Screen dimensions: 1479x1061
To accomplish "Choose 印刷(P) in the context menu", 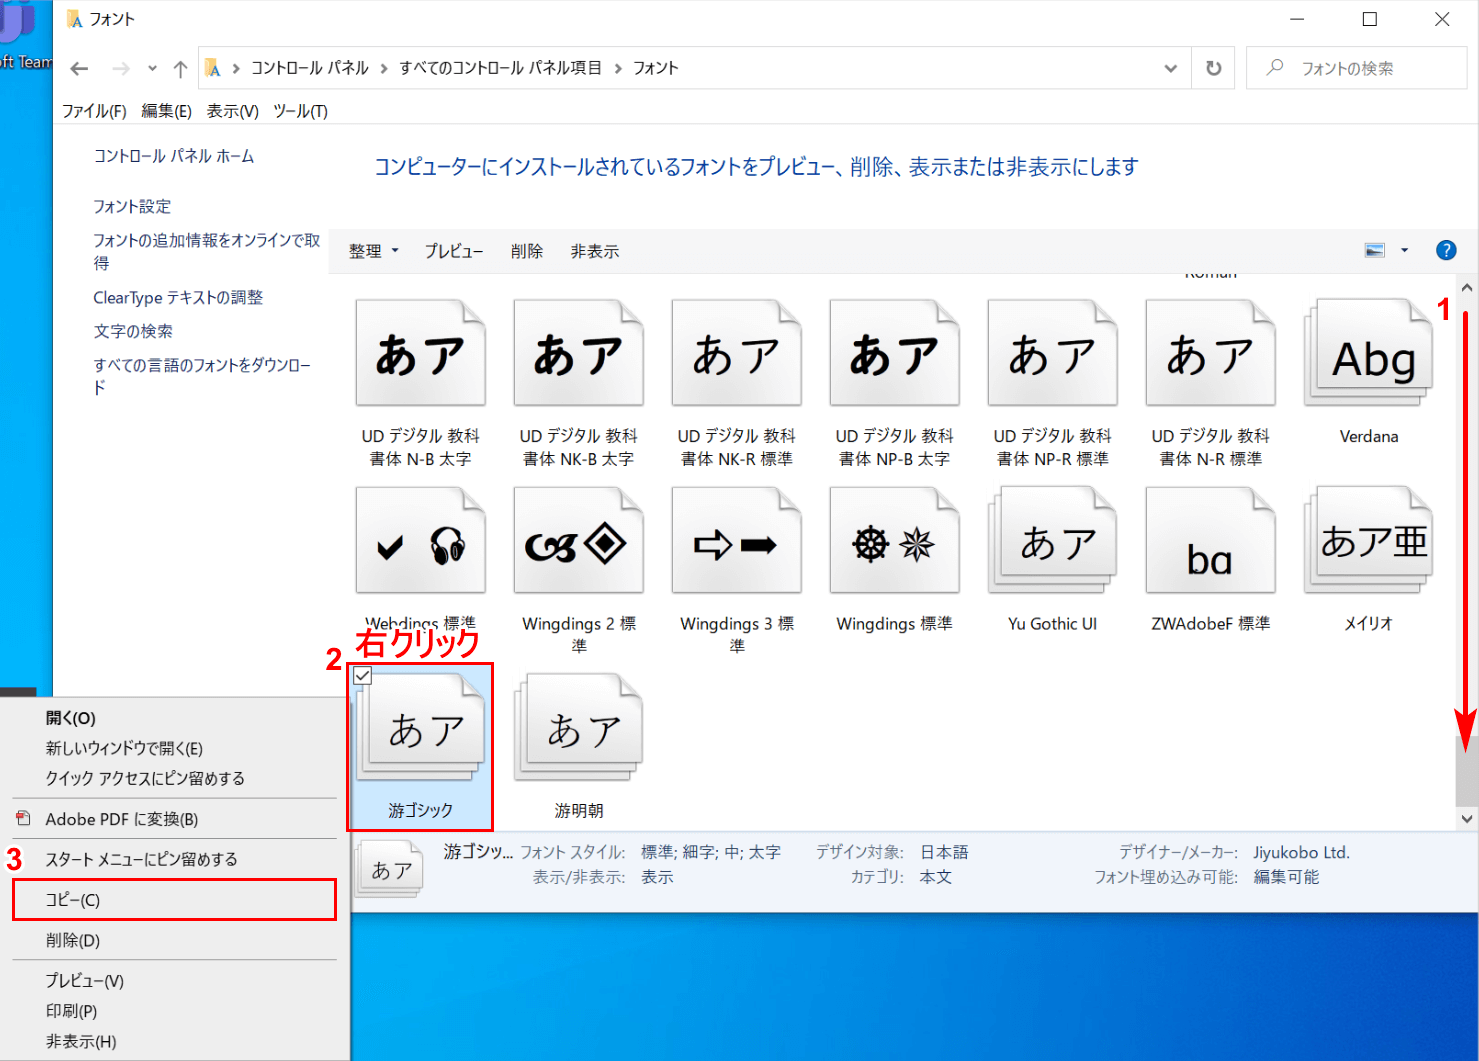I will [174, 1011].
